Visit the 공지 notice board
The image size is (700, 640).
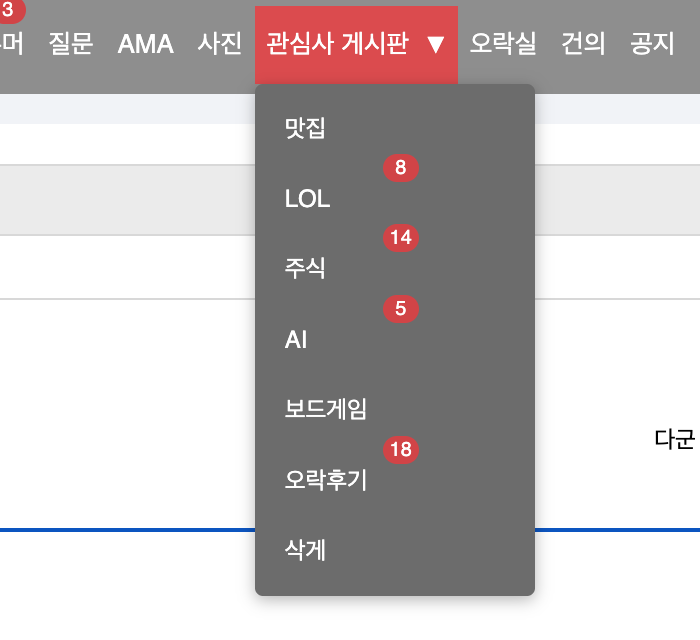(652, 45)
